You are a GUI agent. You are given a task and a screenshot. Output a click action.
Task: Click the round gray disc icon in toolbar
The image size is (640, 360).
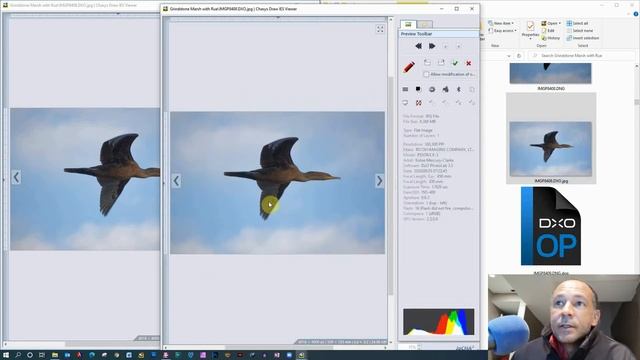point(432,89)
